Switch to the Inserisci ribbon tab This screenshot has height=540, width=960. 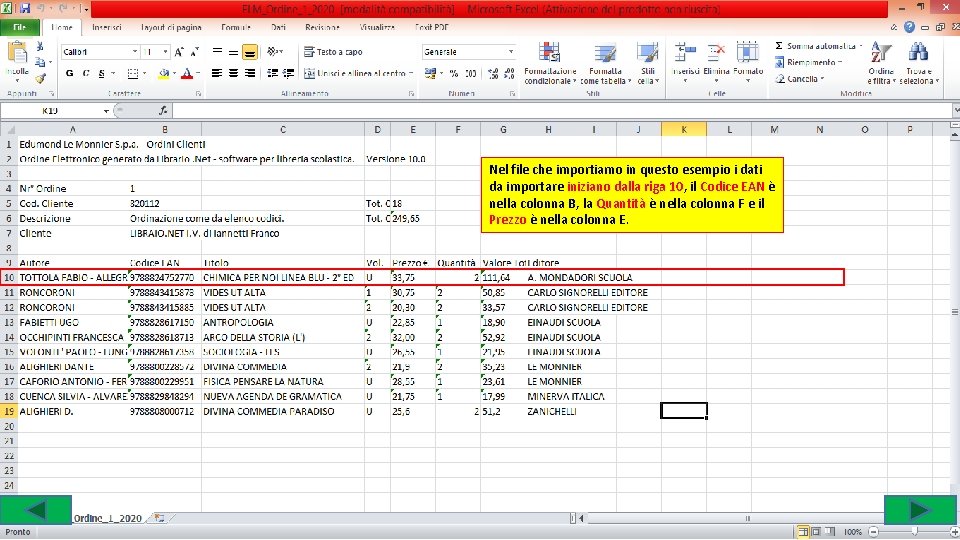pyautogui.click(x=107, y=28)
